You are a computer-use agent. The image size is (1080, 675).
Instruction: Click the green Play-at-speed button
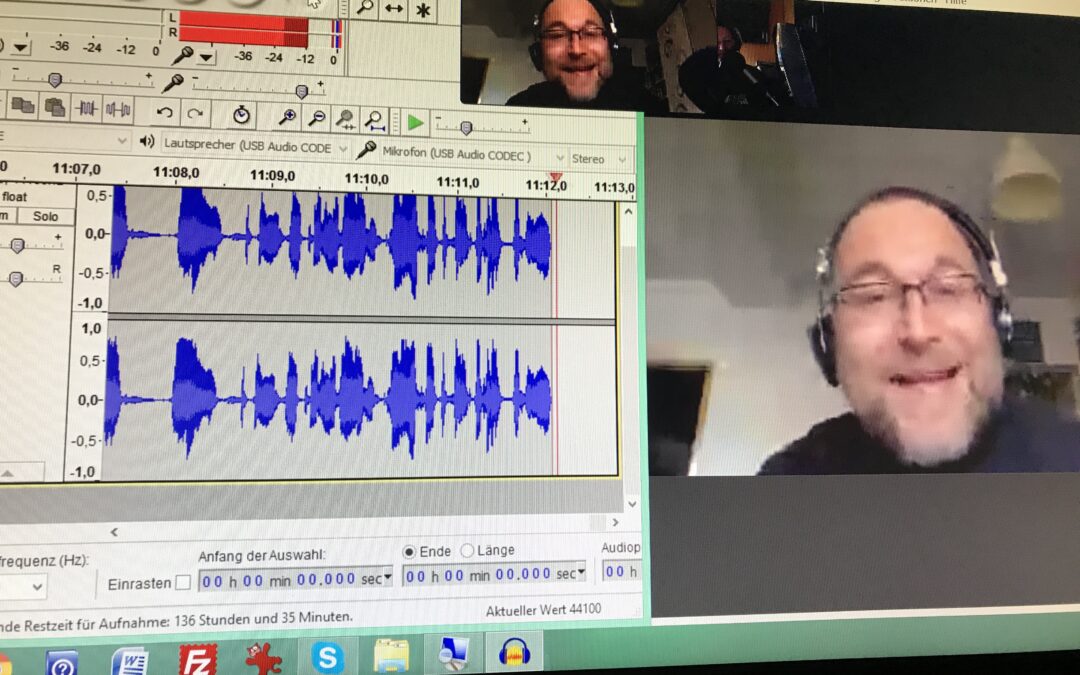(415, 123)
